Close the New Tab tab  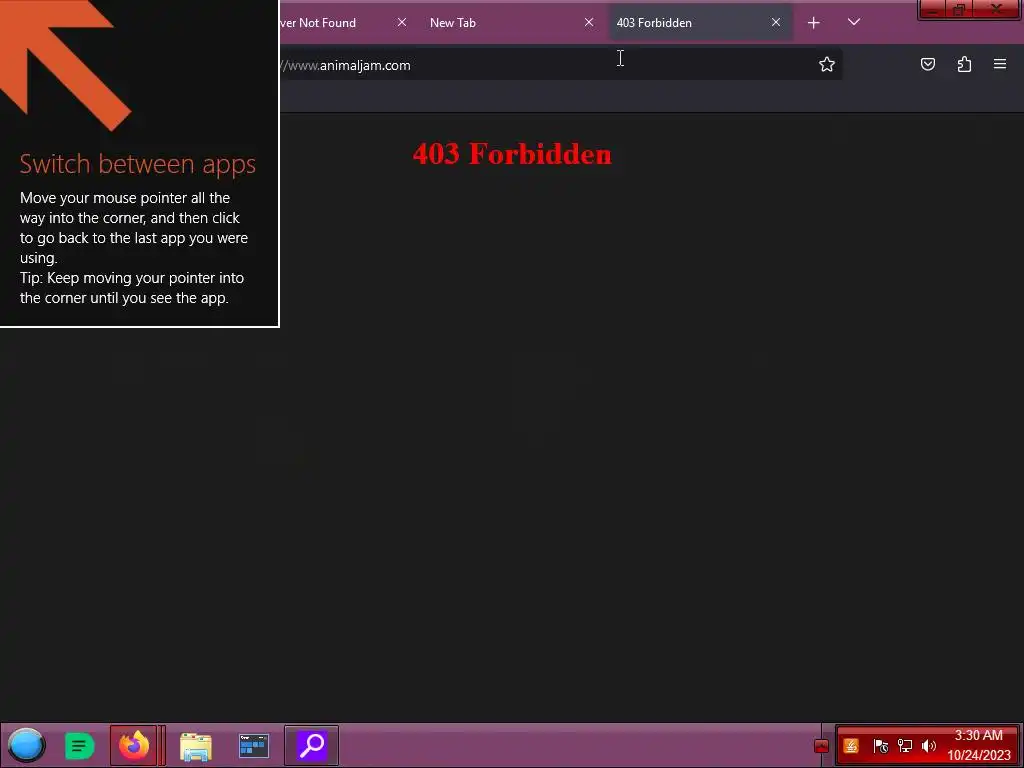click(x=589, y=22)
